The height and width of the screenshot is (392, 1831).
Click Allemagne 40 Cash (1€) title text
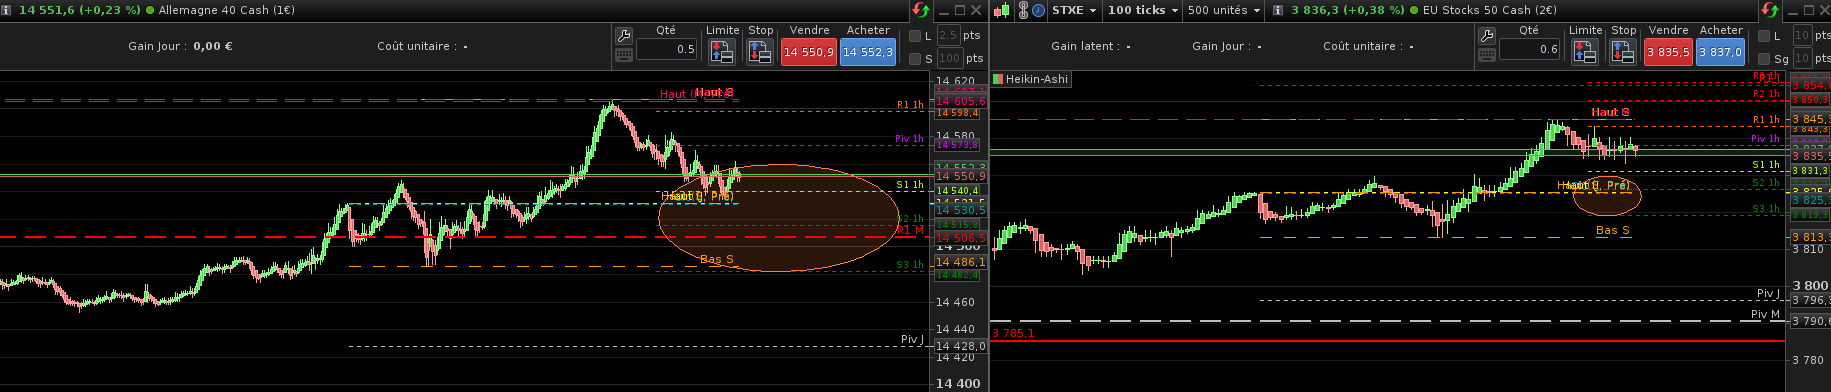pyautogui.click(x=227, y=10)
